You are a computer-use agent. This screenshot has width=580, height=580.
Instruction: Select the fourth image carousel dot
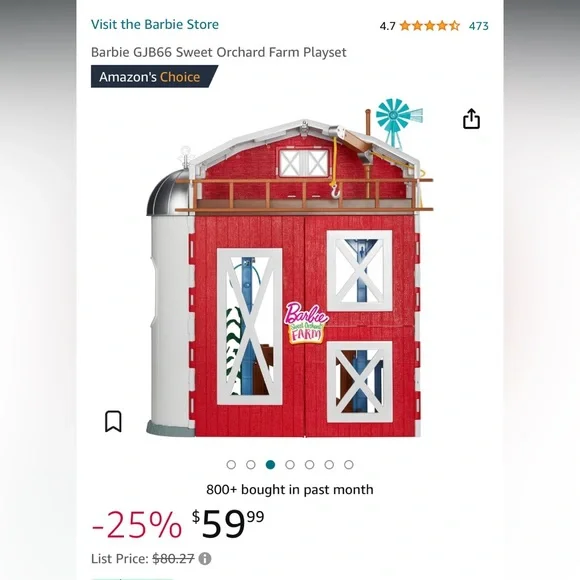(x=290, y=465)
